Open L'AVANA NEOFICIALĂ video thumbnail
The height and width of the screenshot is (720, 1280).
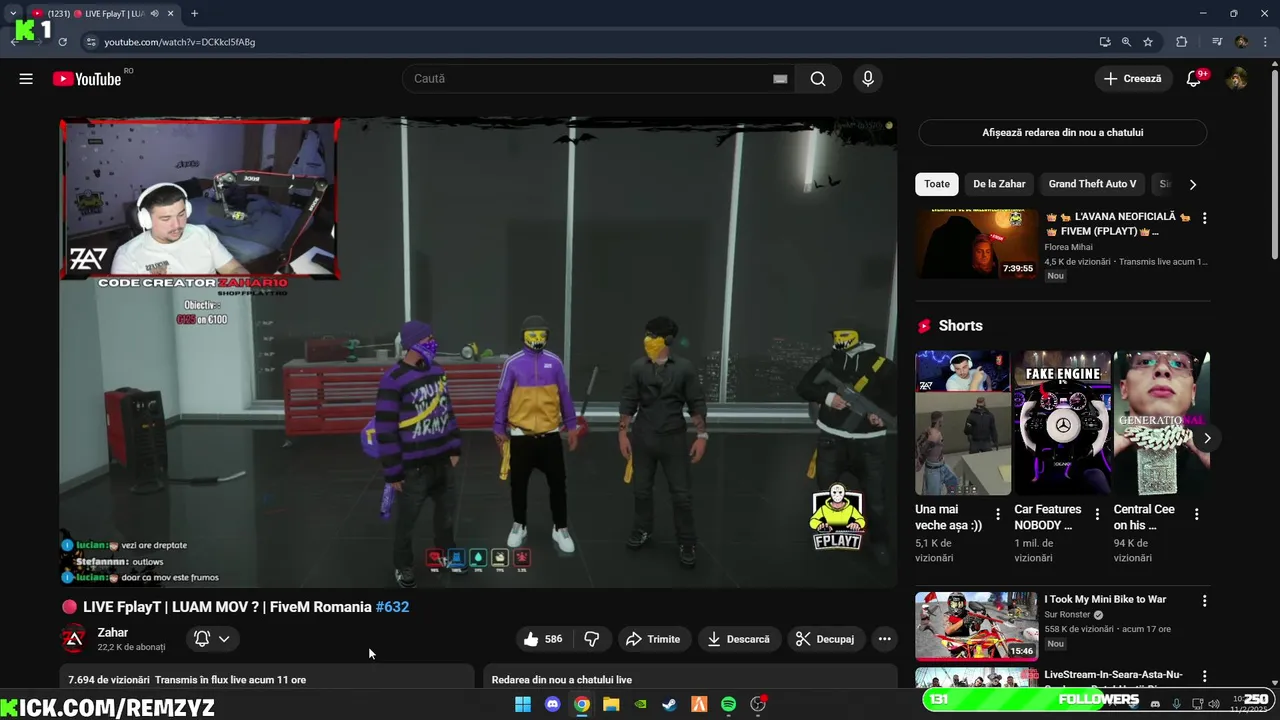point(977,244)
